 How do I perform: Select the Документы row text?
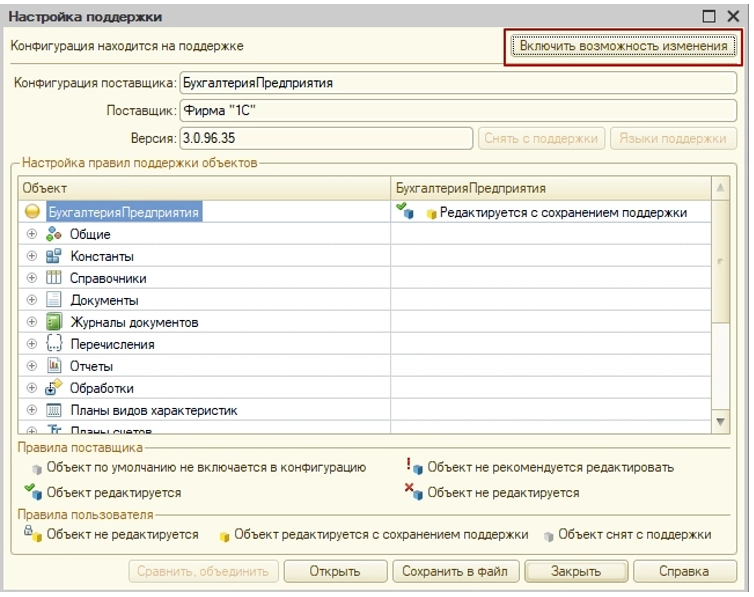[x=104, y=300]
